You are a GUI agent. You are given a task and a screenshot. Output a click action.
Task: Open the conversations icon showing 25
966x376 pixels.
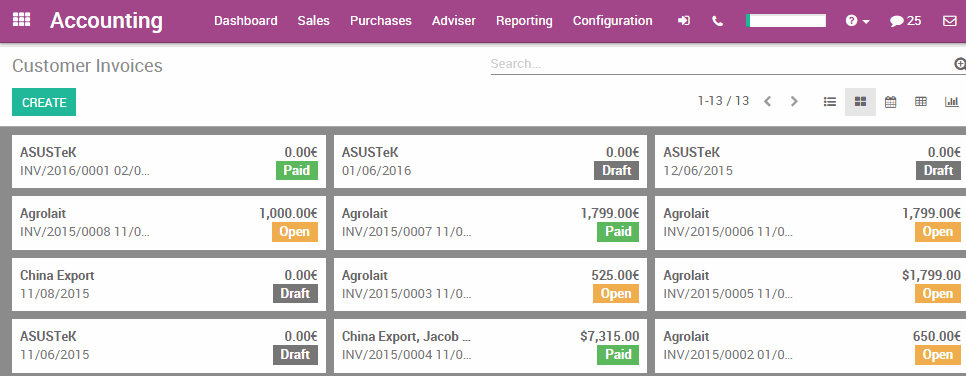(905, 21)
